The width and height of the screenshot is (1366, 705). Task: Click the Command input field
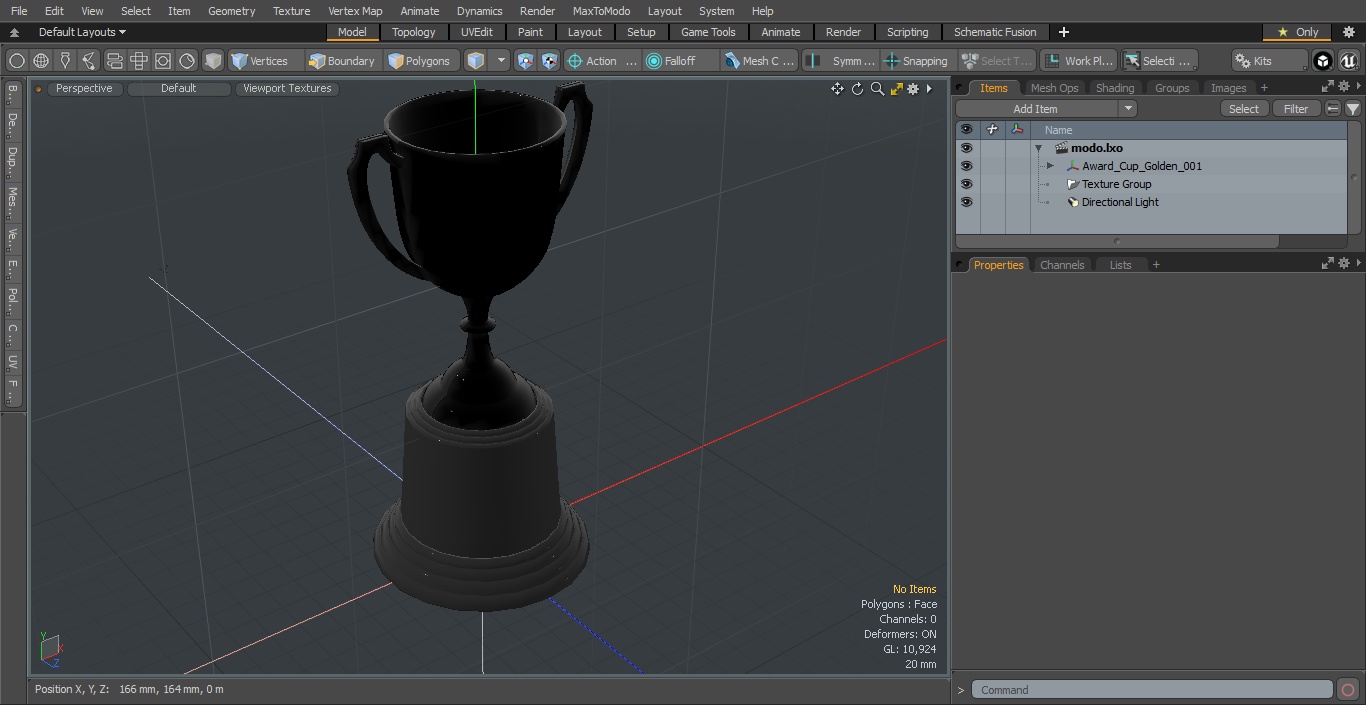click(x=1152, y=690)
